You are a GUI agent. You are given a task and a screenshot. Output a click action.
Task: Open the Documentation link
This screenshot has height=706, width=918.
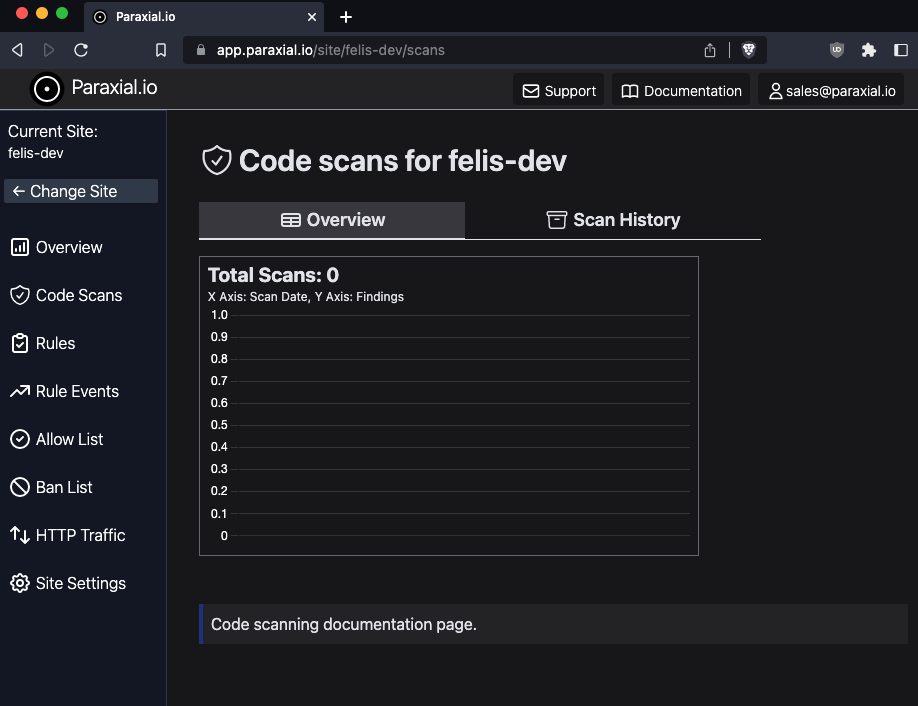click(x=681, y=91)
